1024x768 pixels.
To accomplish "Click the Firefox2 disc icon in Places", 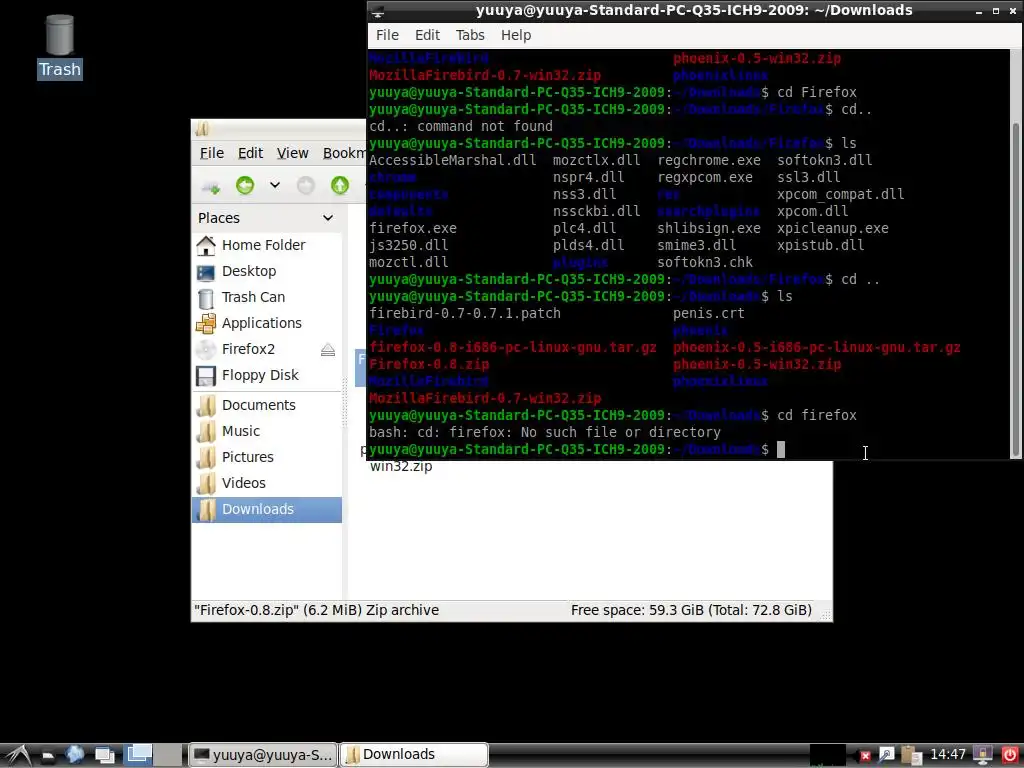I will click(206, 349).
